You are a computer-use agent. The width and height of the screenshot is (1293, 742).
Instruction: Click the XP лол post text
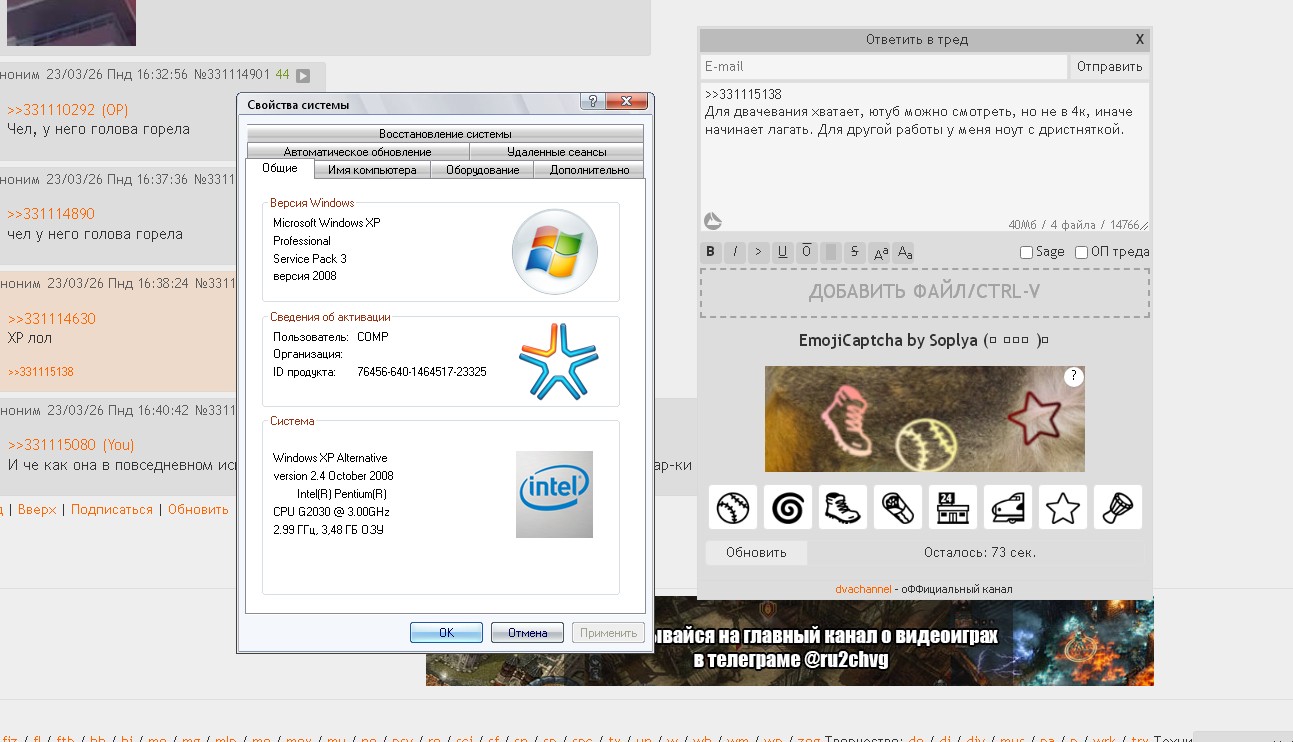click(x=29, y=338)
